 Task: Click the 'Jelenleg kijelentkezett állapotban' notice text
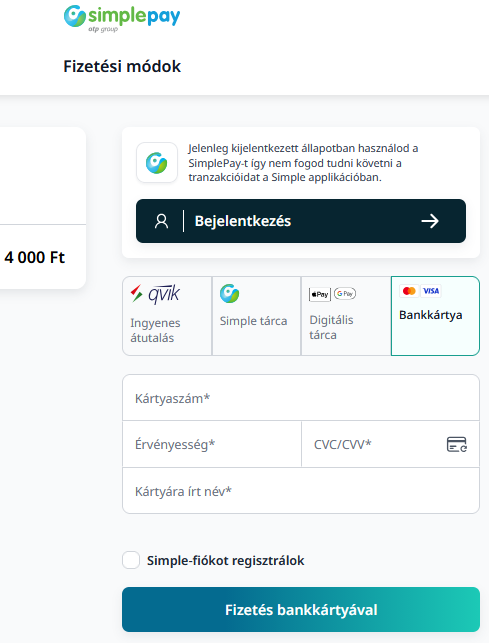pyautogui.click(x=303, y=163)
